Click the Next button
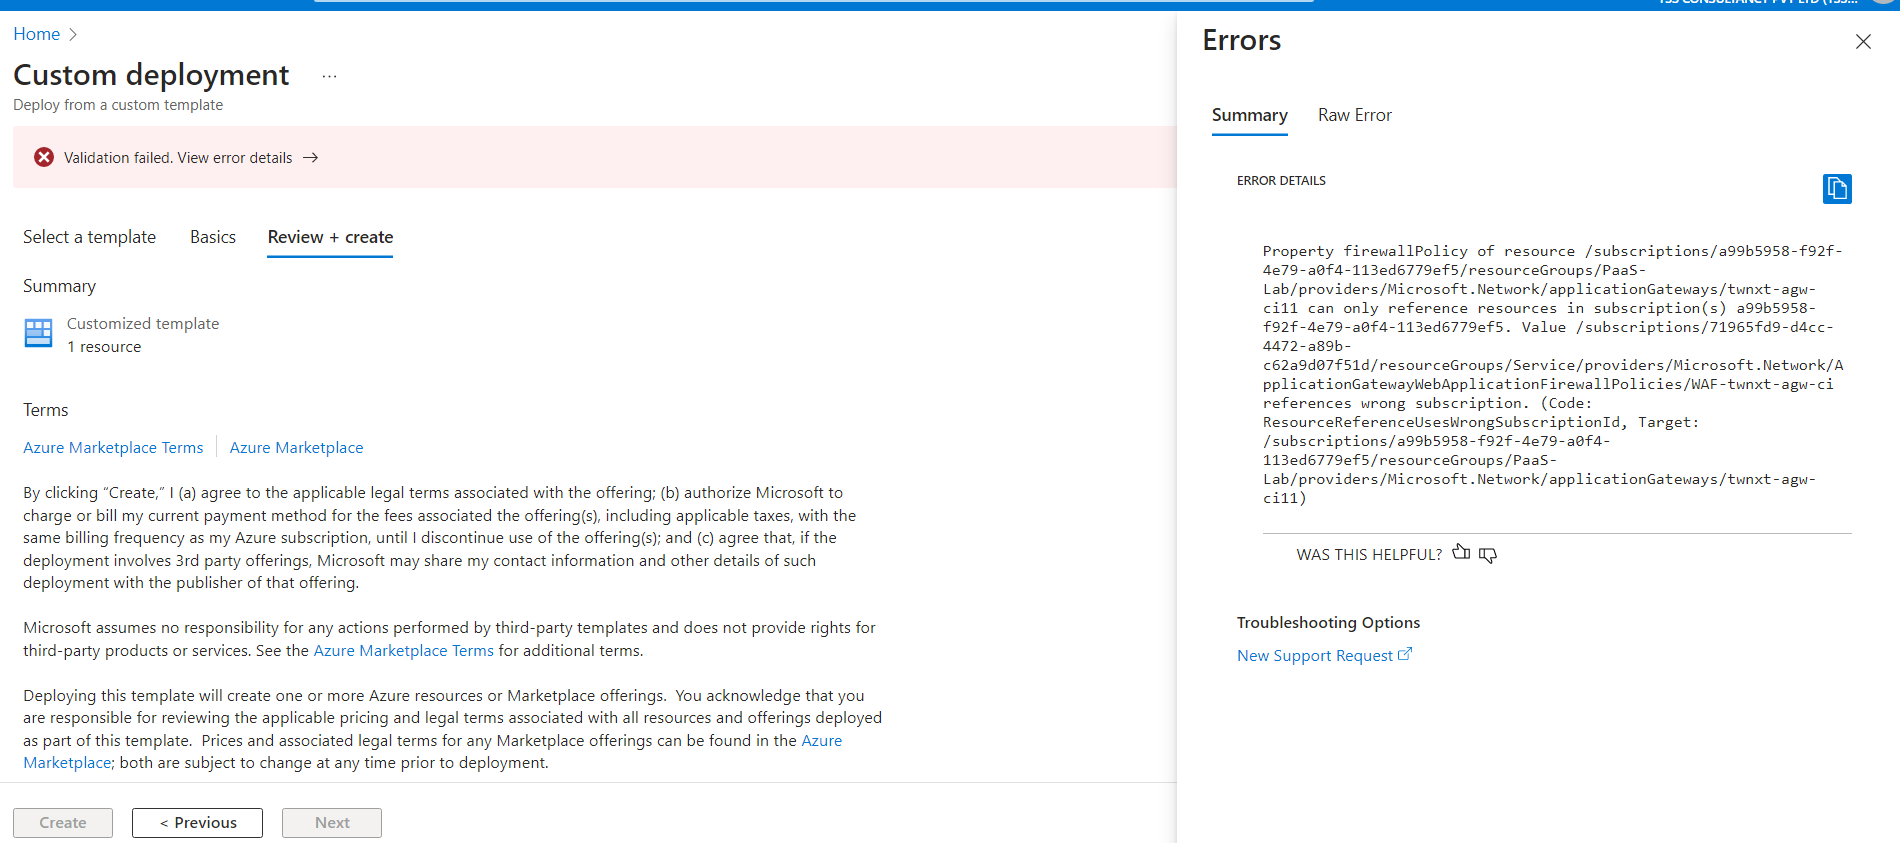 click(332, 823)
